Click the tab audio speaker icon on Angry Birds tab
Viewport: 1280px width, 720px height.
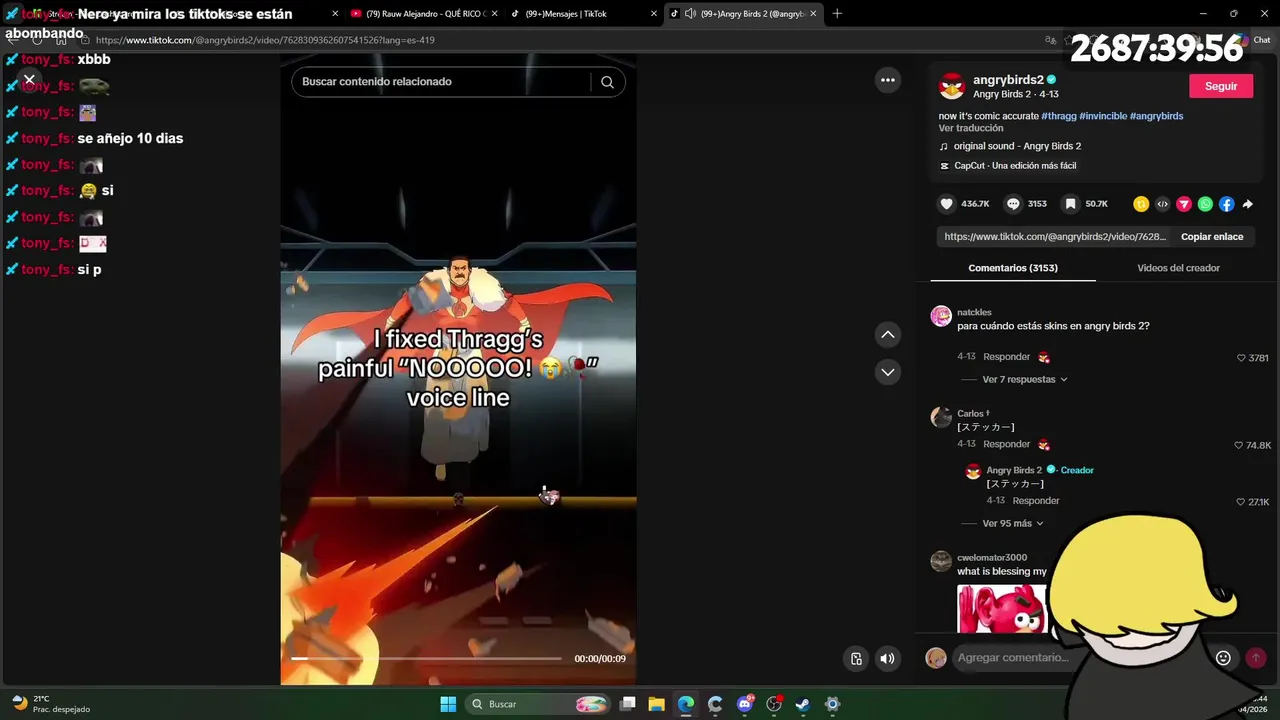pos(690,14)
